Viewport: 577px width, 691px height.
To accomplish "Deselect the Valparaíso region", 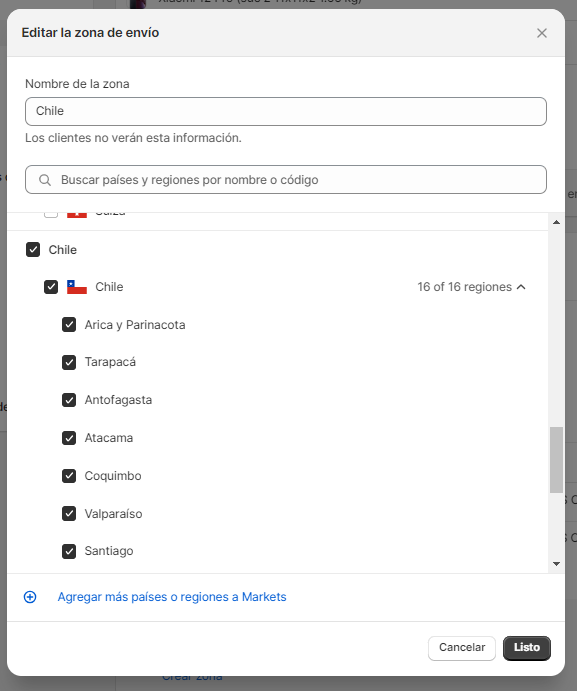I will click(69, 514).
